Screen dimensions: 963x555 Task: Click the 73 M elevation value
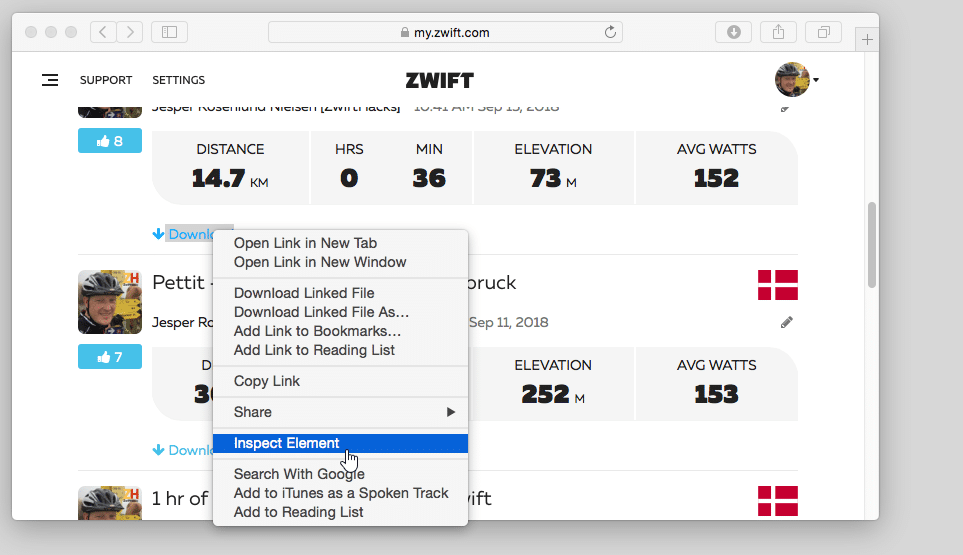click(x=553, y=179)
